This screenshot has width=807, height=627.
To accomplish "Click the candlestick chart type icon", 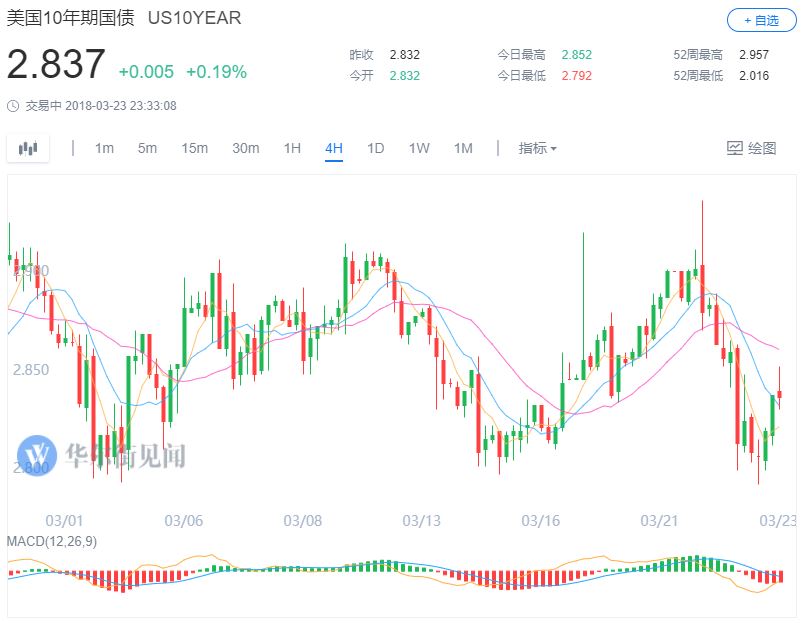I will (28, 148).
